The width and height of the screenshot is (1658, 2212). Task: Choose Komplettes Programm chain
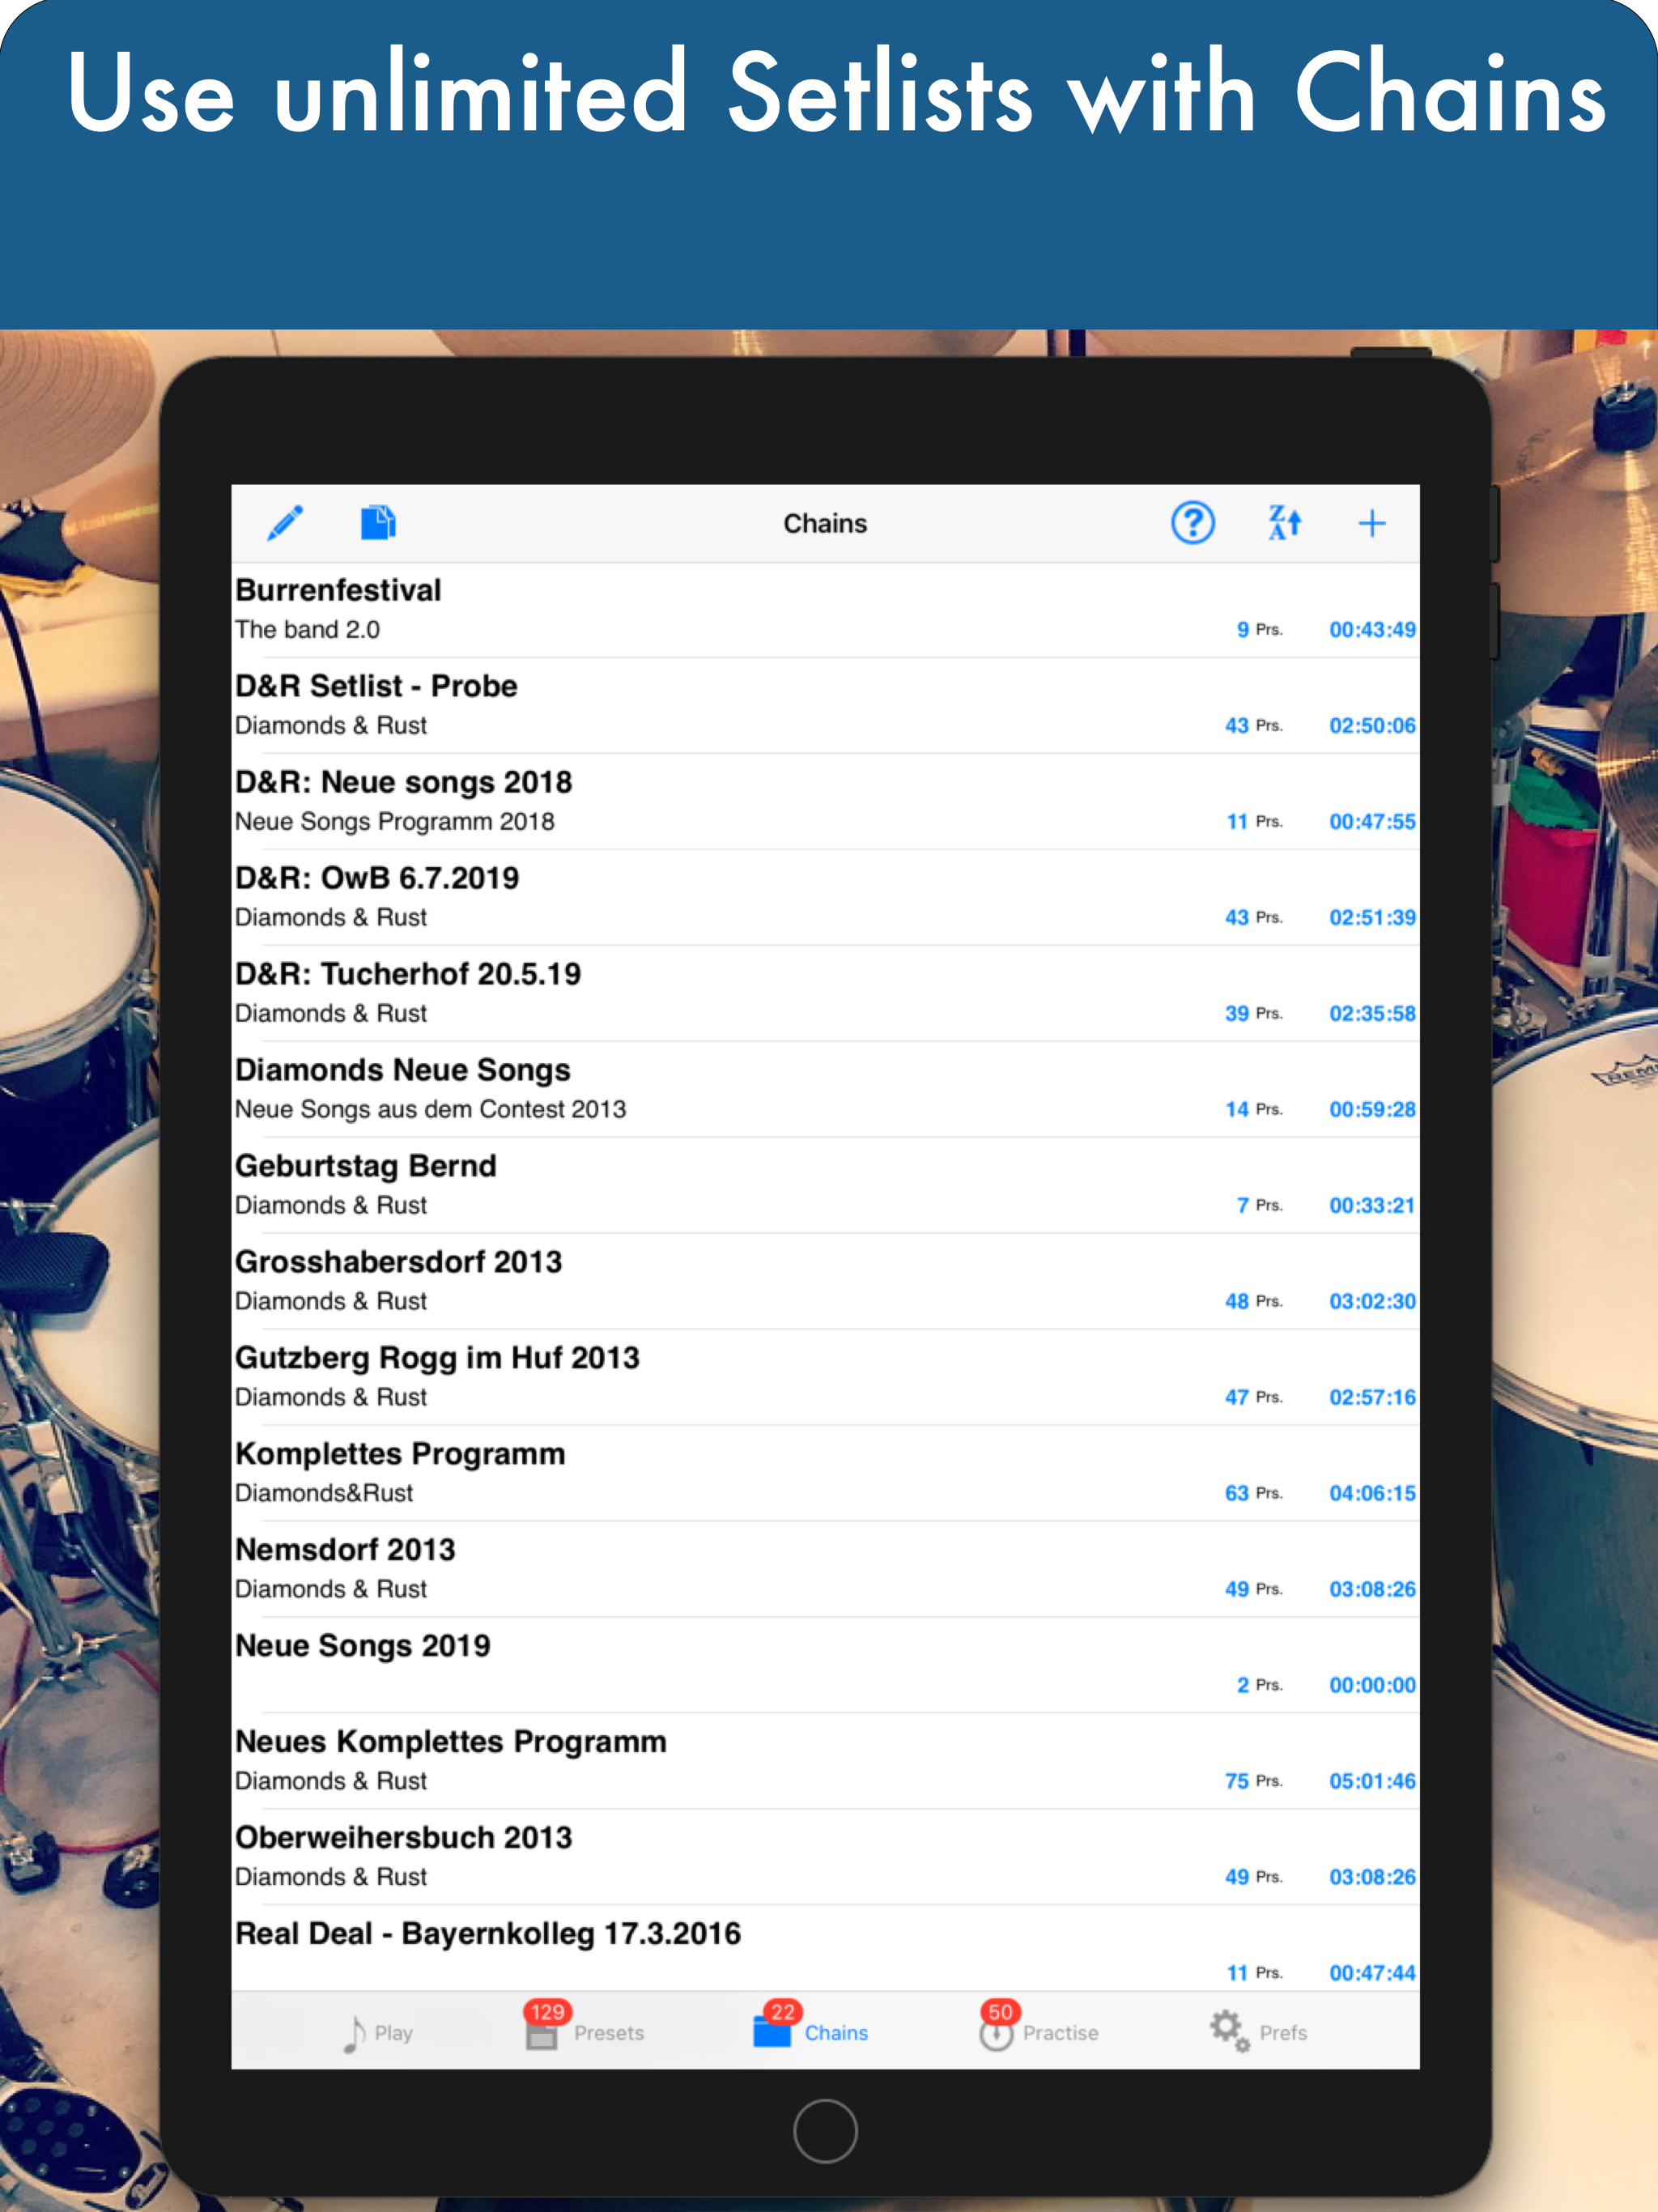click(x=824, y=1473)
